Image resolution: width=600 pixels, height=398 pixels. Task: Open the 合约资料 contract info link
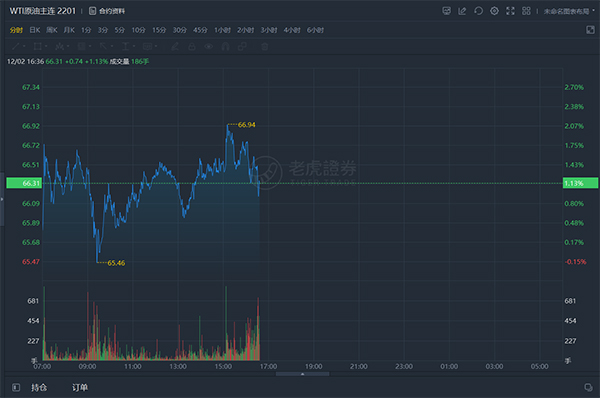pos(107,11)
